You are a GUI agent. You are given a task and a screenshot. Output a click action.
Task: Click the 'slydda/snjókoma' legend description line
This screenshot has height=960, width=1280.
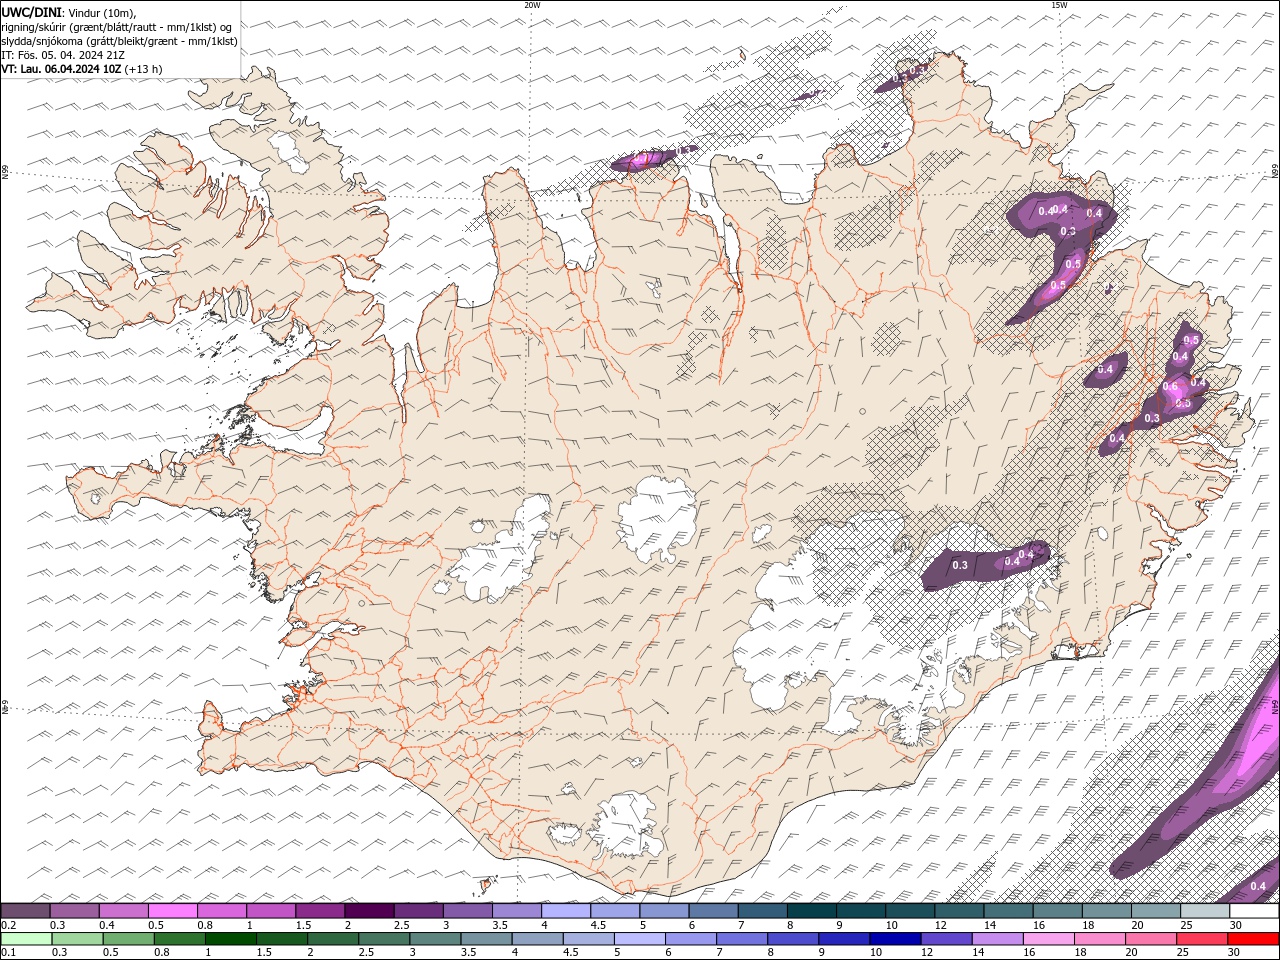click(x=119, y=41)
